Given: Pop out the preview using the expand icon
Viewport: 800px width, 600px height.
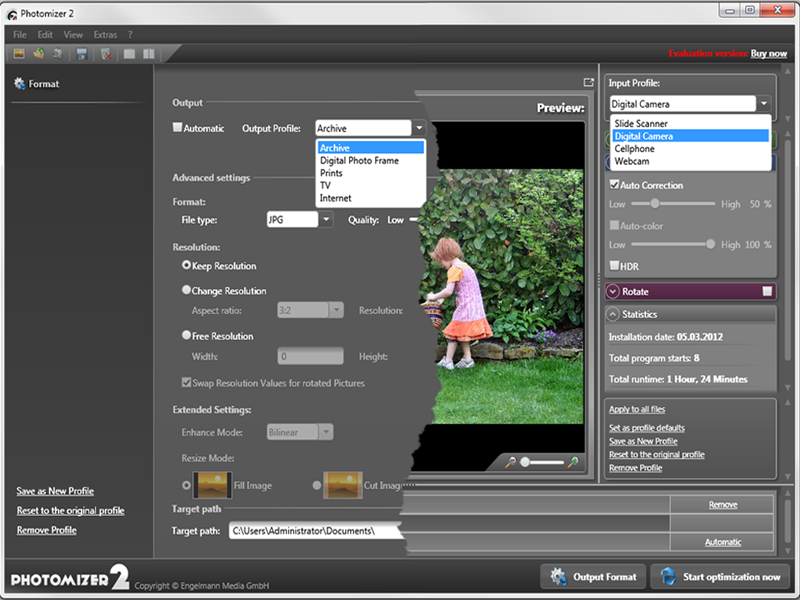Looking at the screenshot, I should click(x=588, y=83).
